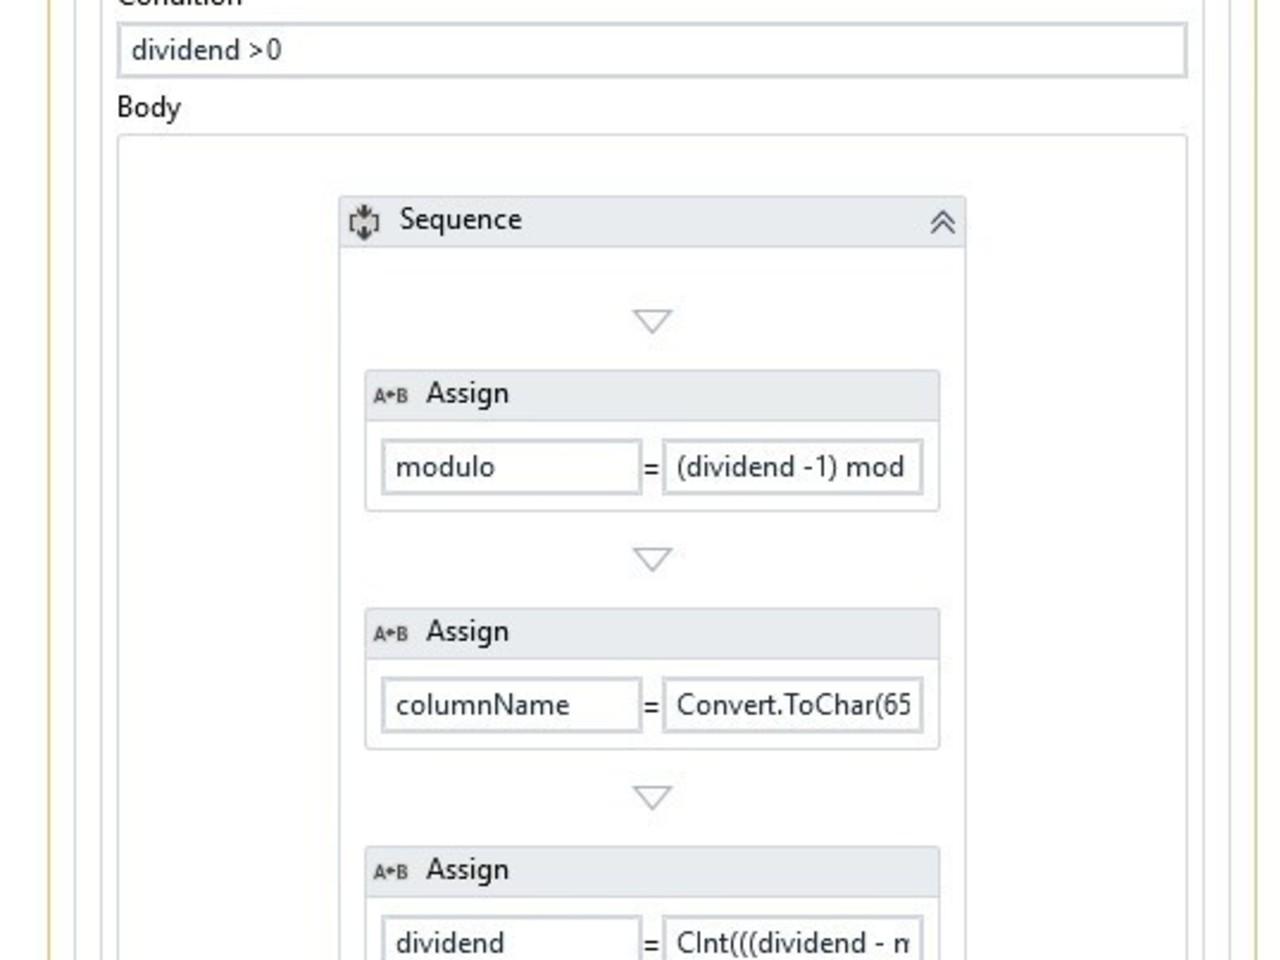Click the icon of the bottom Assign activity
This screenshot has width=1280, height=960.
coord(390,871)
